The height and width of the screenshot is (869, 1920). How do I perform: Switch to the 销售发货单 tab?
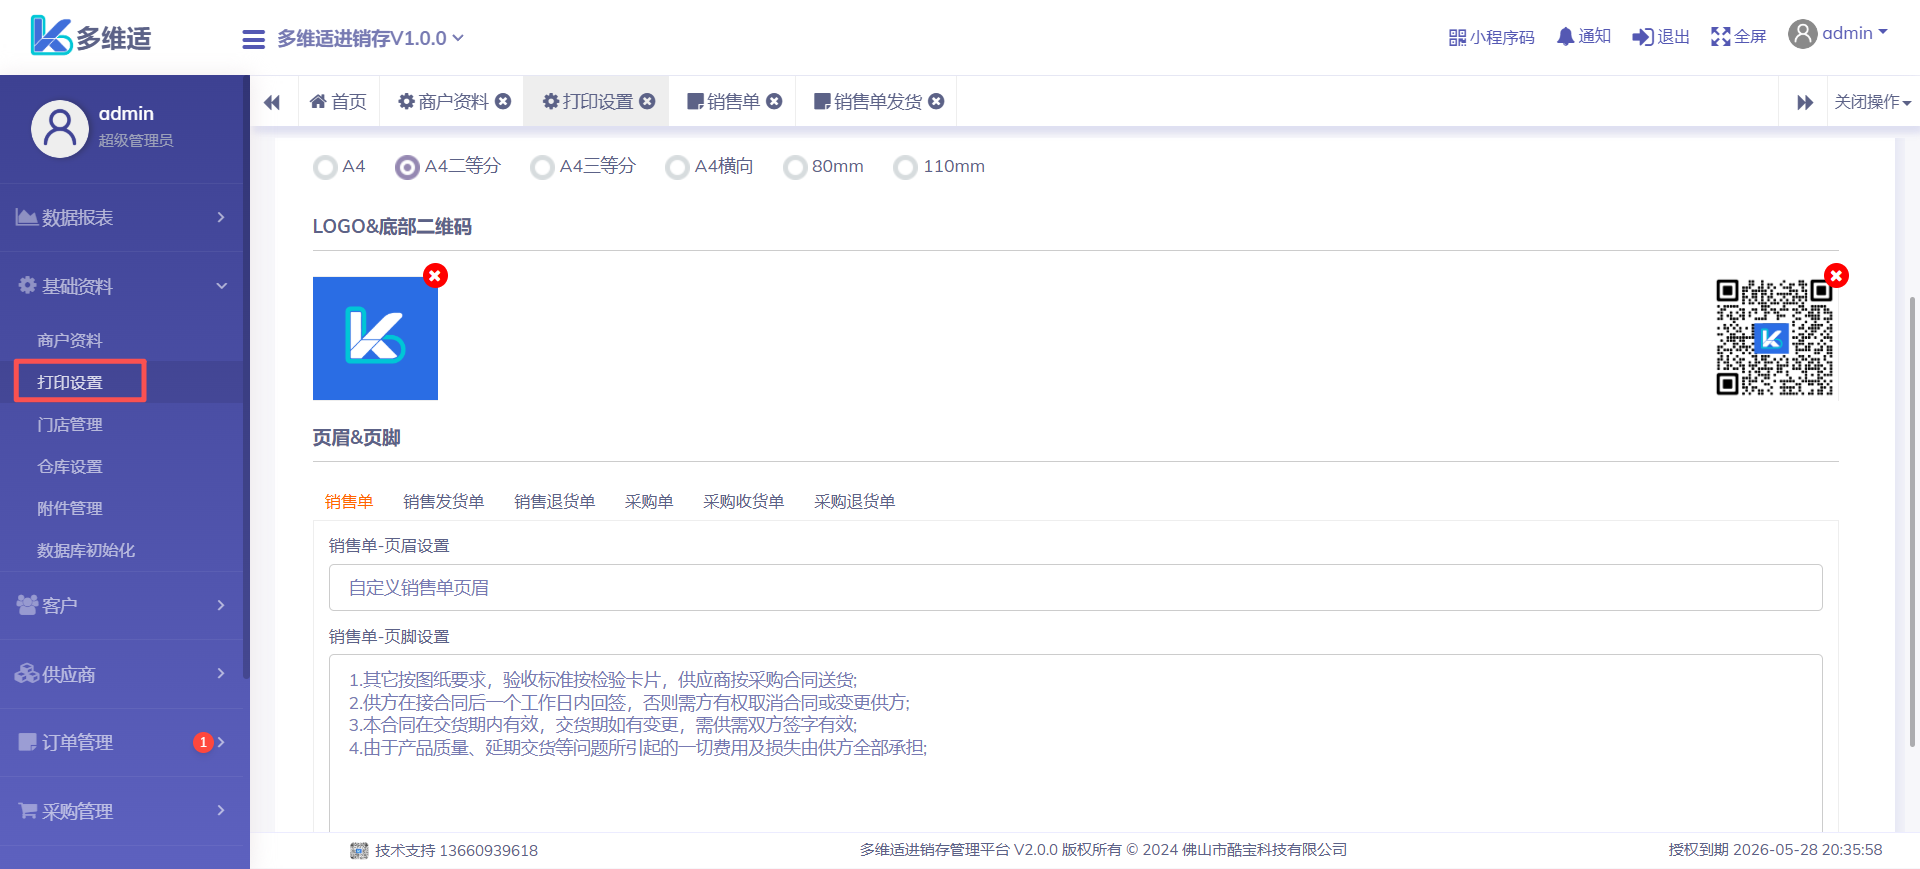pos(443,502)
